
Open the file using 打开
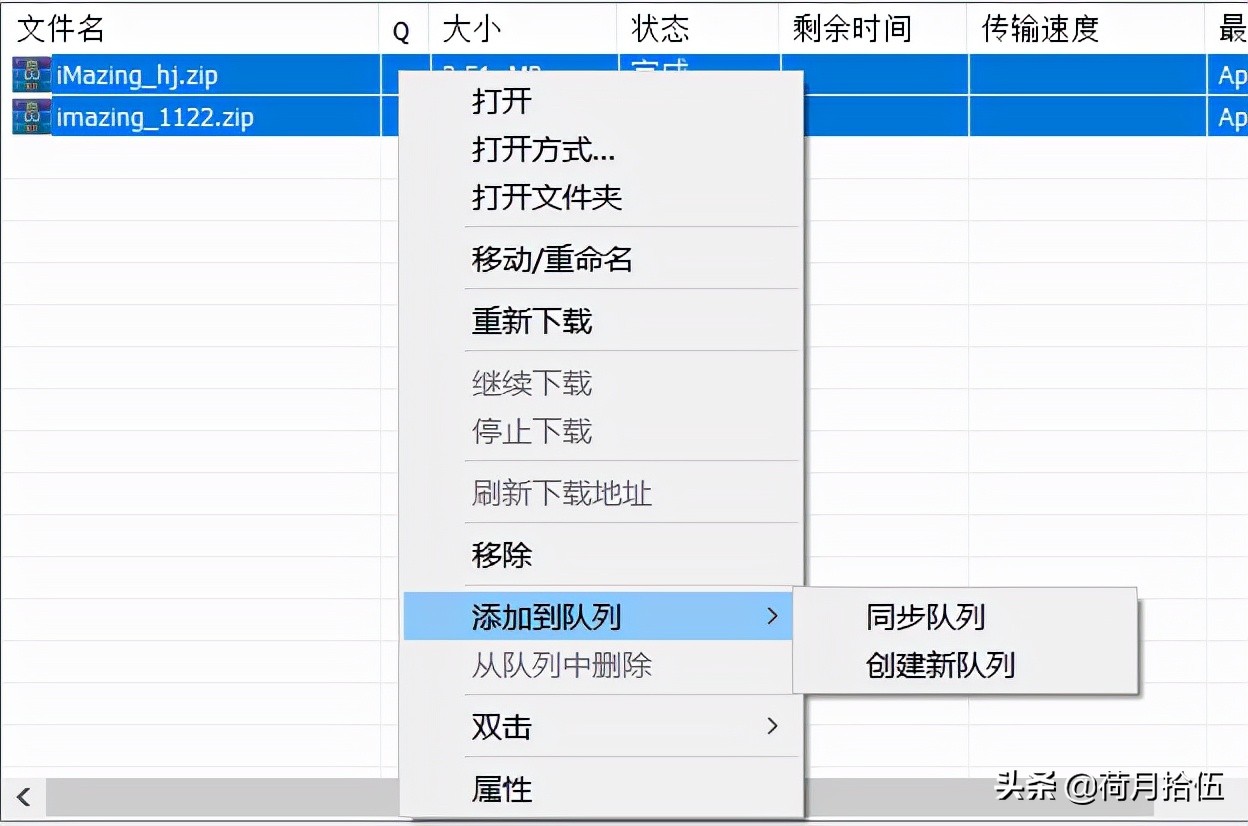[500, 100]
